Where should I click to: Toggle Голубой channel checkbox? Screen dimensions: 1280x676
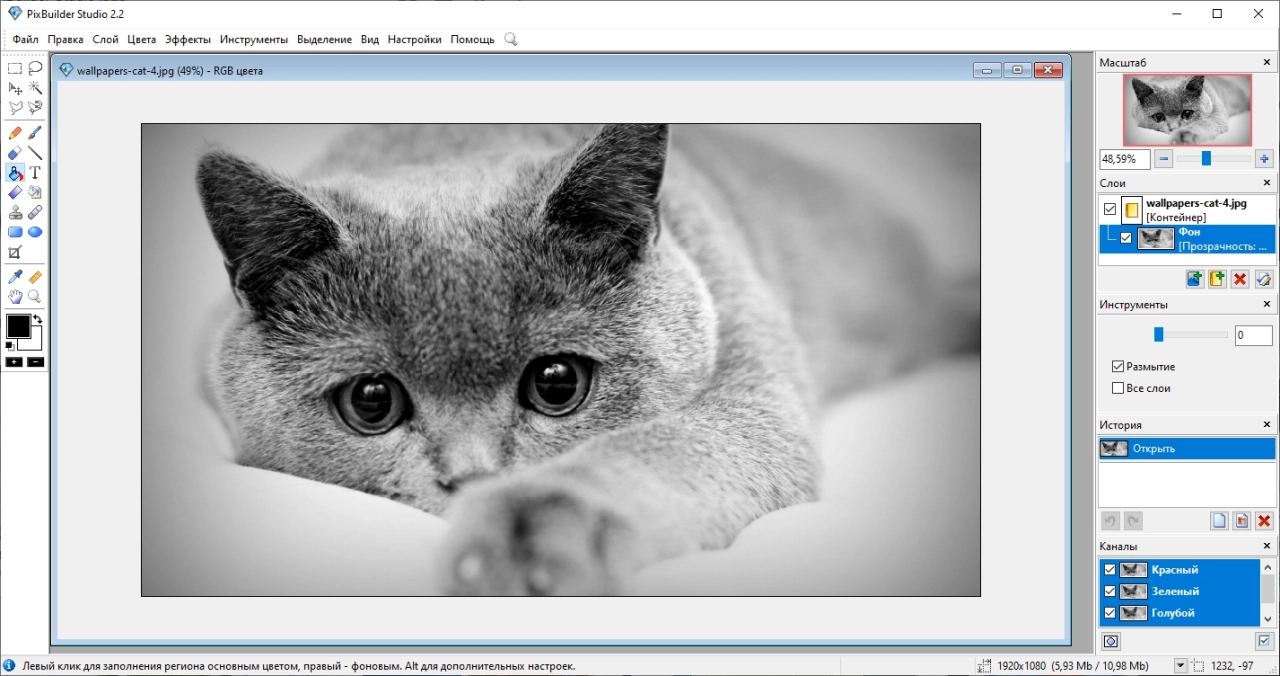pyautogui.click(x=1109, y=613)
